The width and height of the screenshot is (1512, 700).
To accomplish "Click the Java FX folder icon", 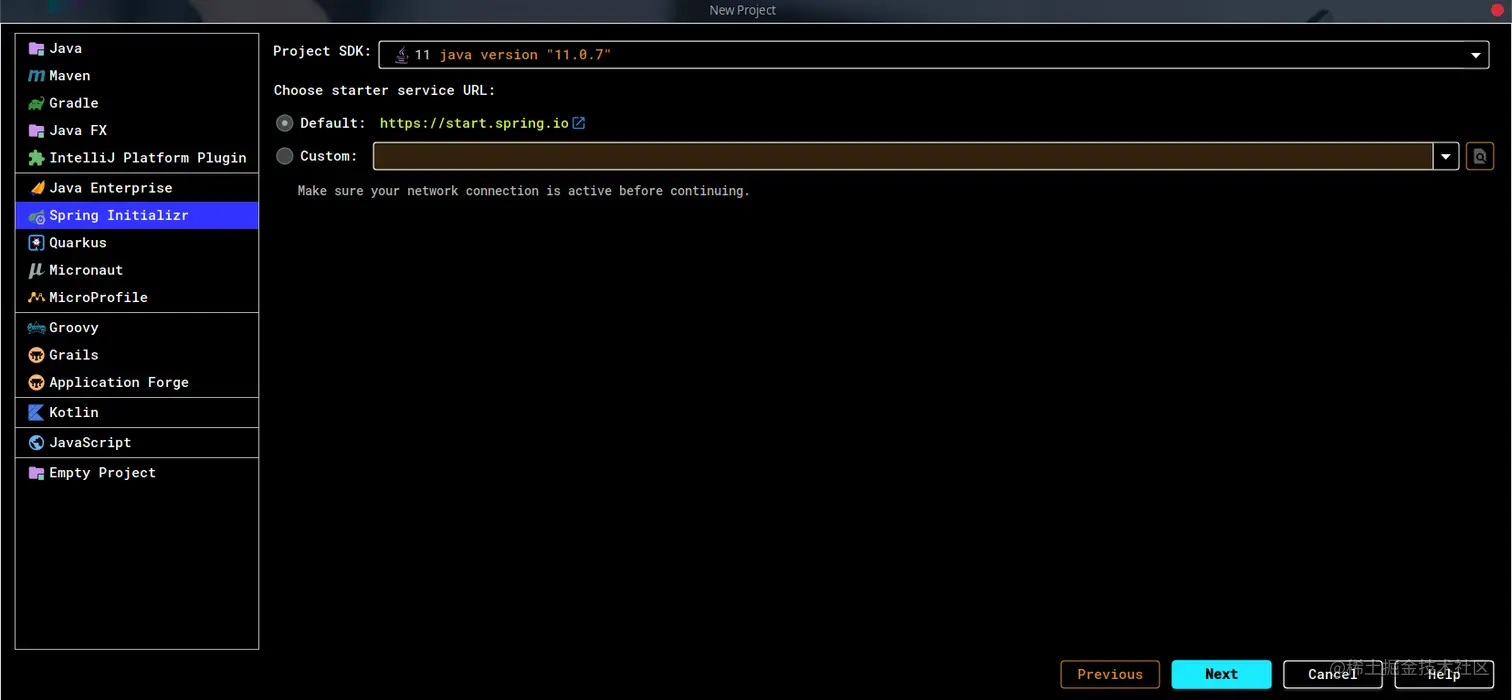I will tap(36, 130).
